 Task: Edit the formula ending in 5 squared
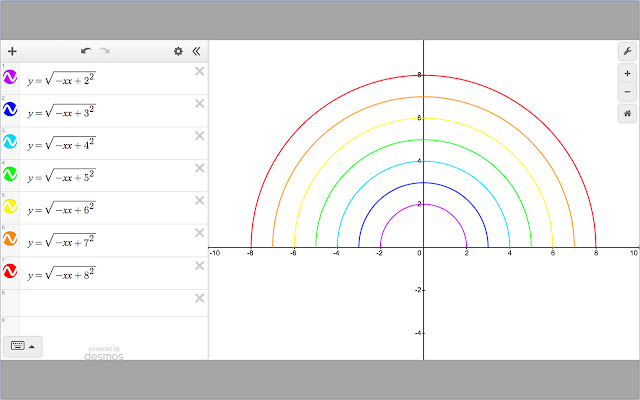tap(62, 175)
